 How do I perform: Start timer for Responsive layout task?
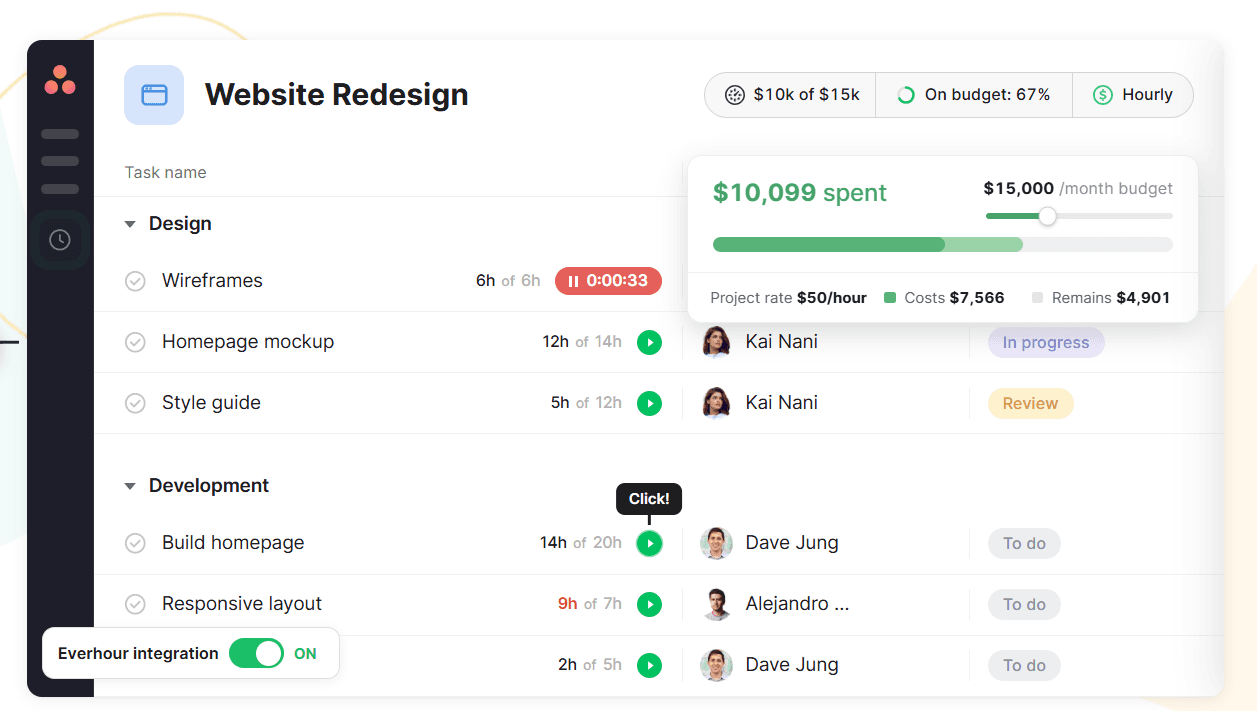(x=650, y=604)
